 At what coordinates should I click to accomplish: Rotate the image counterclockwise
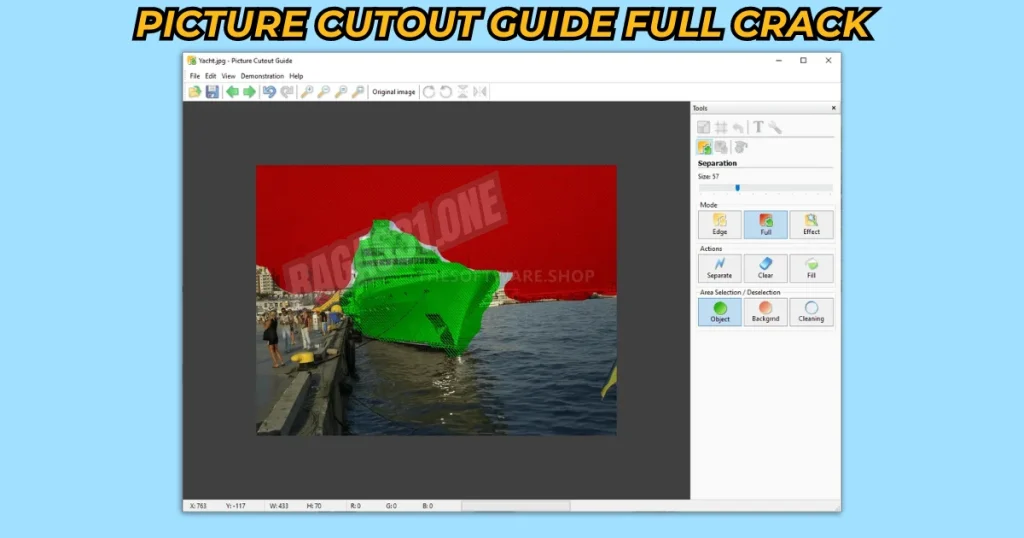coord(446,92)
